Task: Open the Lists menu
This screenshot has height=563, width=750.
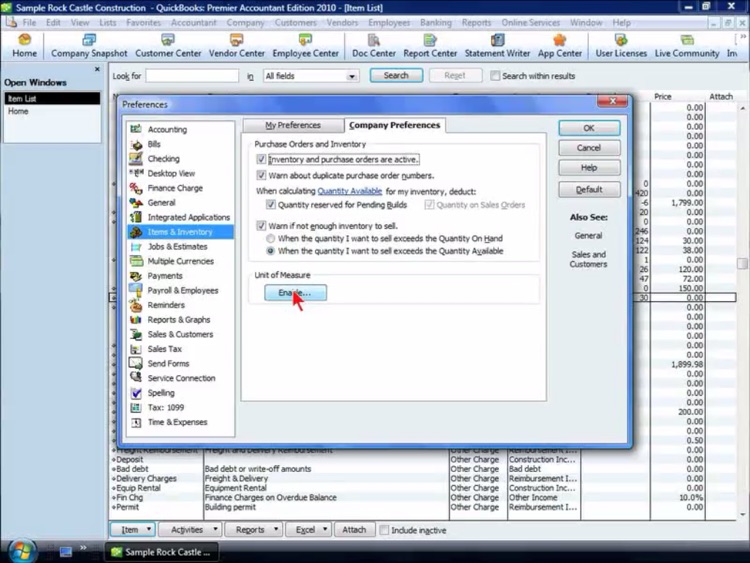Action: pos(108,22)
